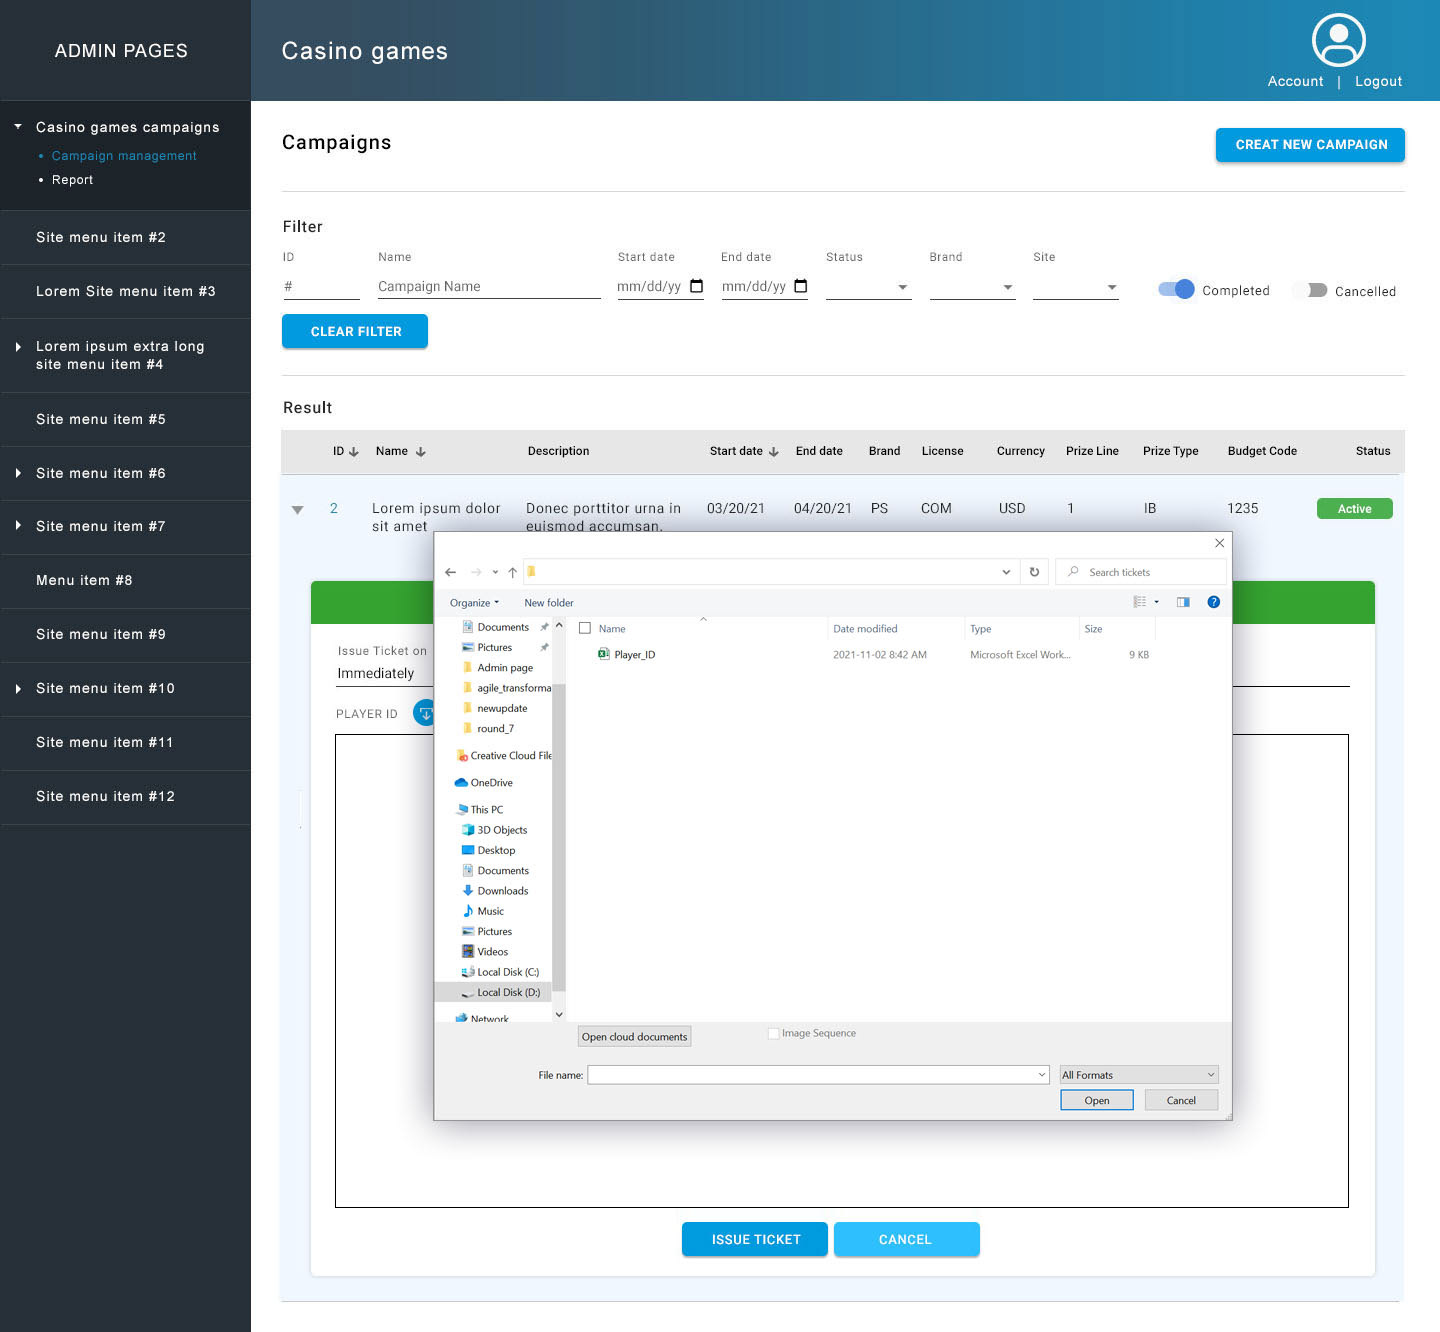Screen dimensions: 1440x1332
Task: Open the Report sidebar item
Action: 72,179
